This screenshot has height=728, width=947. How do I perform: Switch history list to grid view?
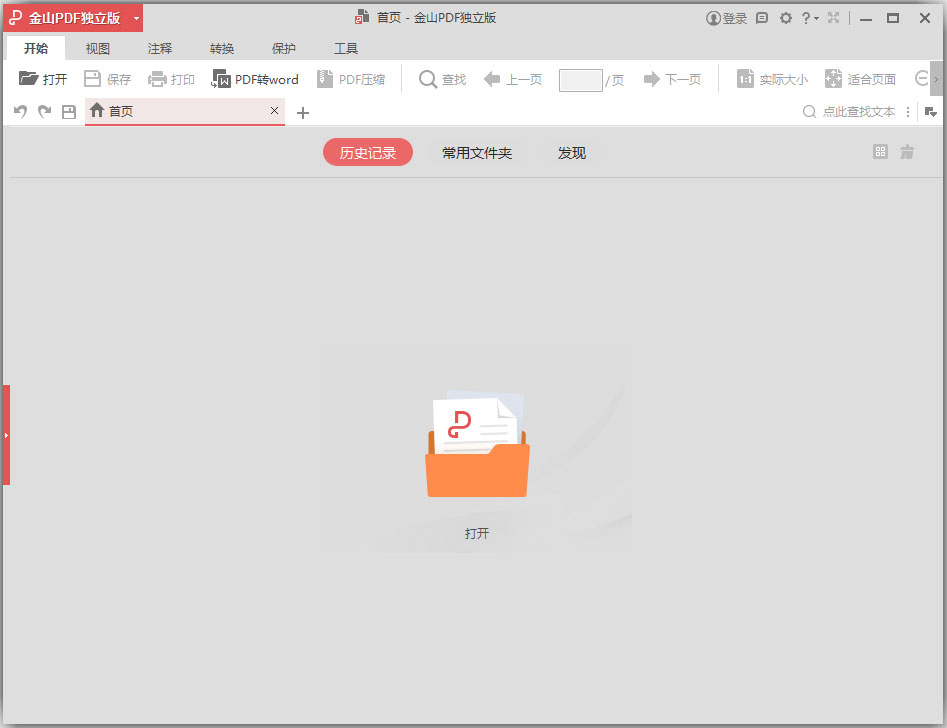(881, 152)
